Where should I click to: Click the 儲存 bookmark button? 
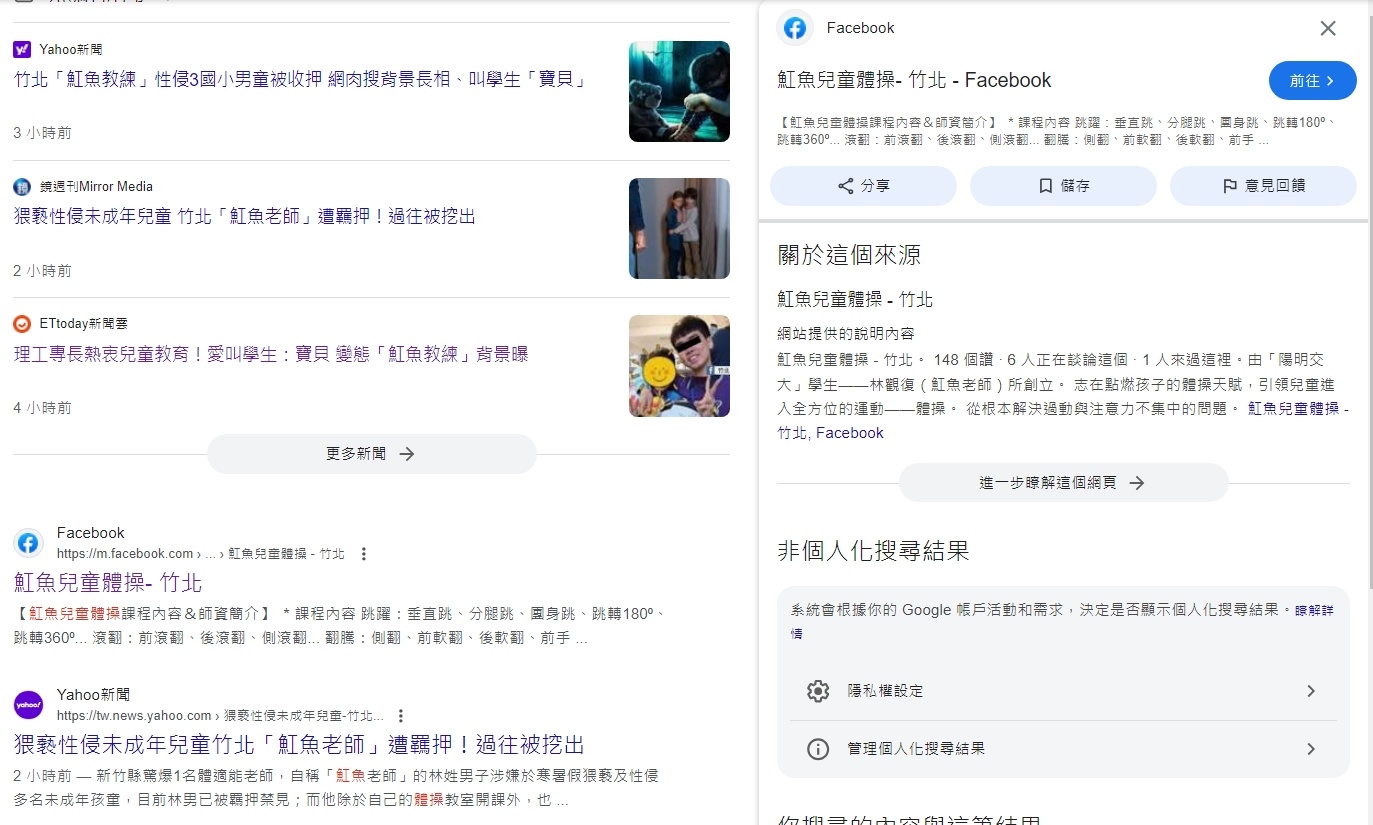[x=1063, y=186]
